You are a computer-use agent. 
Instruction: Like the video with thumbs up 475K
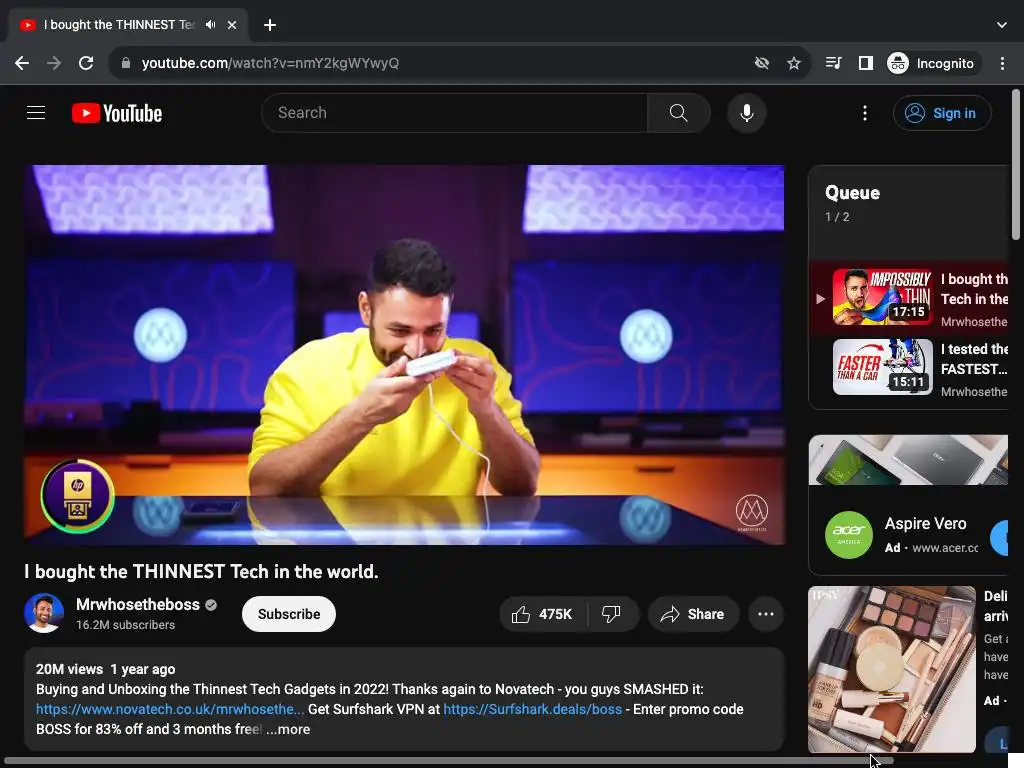(x=543, y=614)
